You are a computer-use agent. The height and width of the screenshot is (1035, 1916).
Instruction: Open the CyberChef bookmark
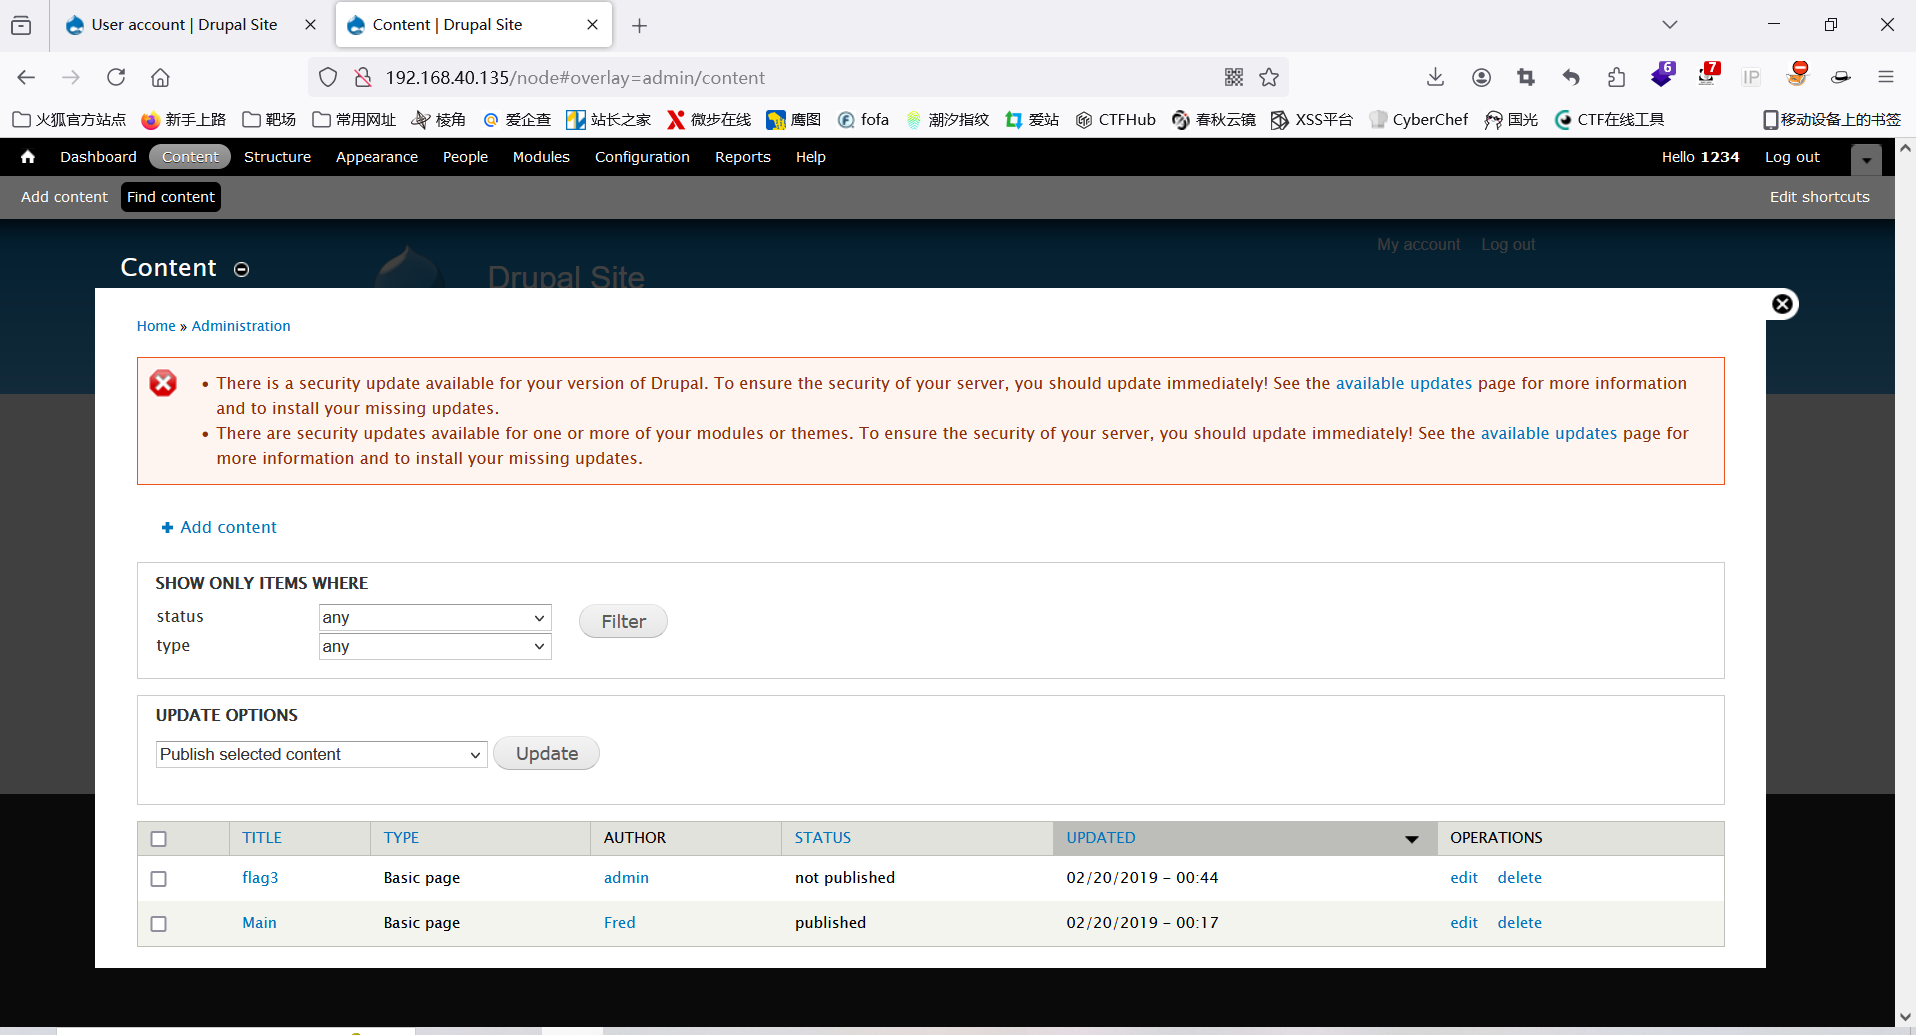click(1418, 120)
